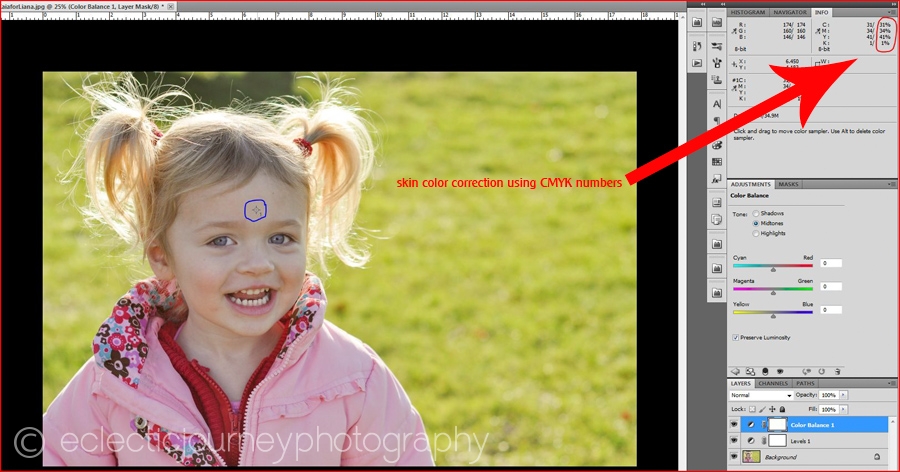
Task: Select Shadows tone radio button
Action: 755,213
